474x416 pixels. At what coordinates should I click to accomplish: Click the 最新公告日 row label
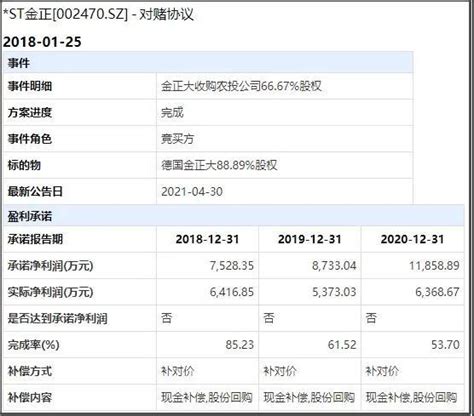[x=35, y=191]
